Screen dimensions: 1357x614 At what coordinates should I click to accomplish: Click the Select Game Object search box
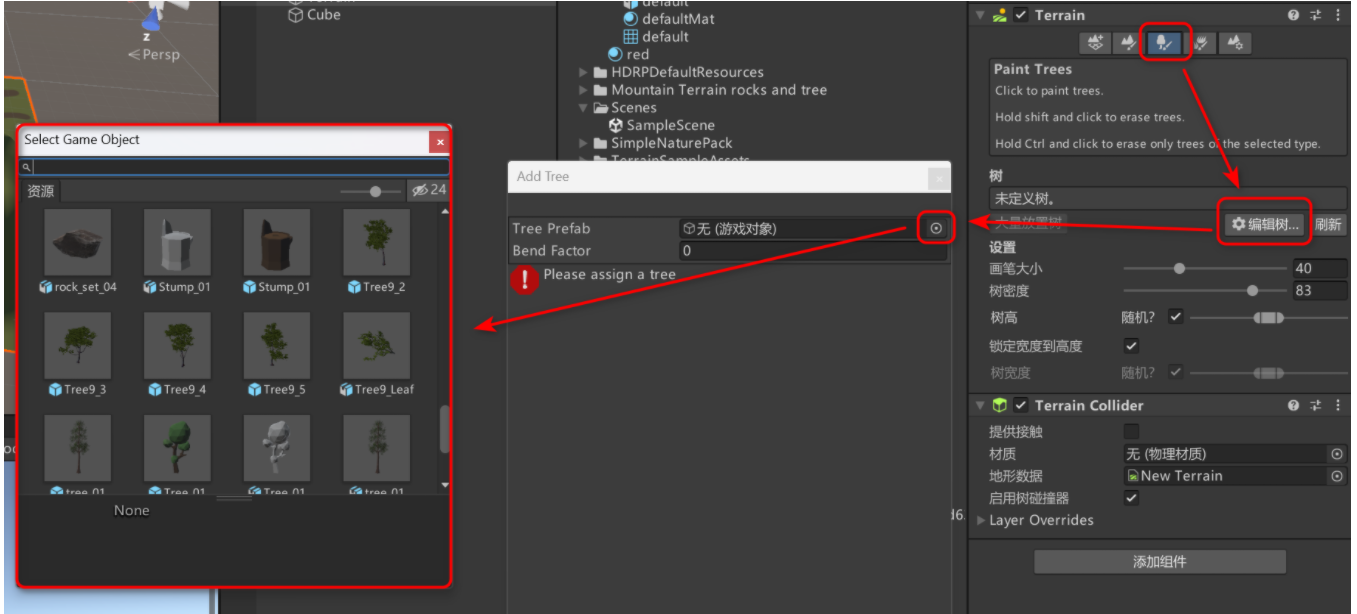point(235,167)
